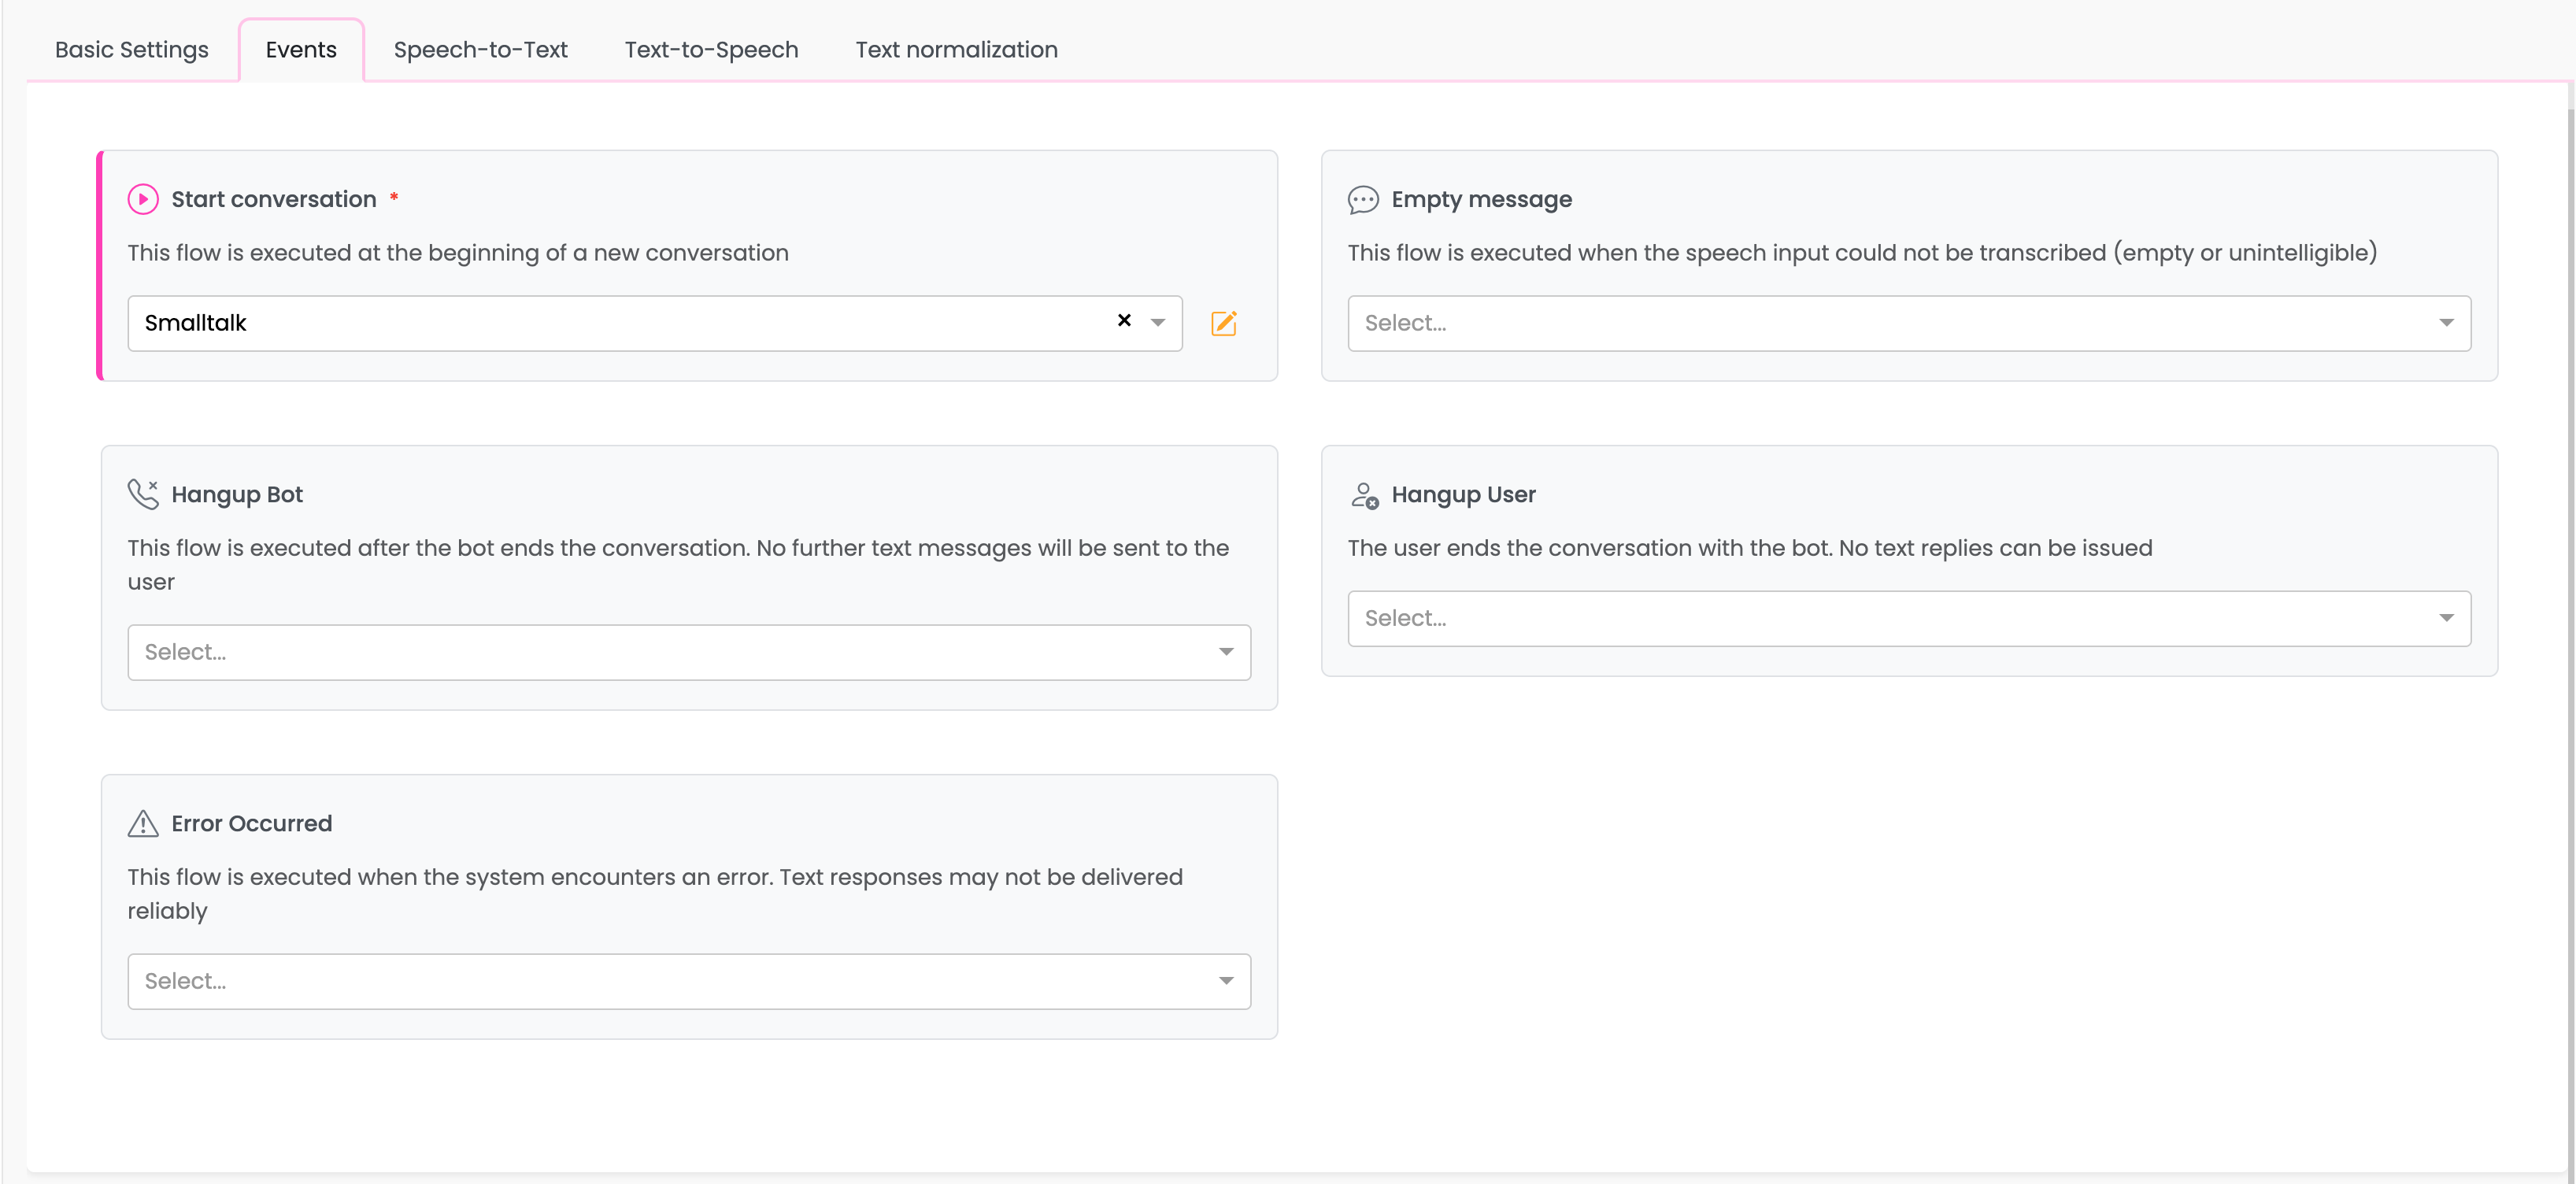Click the Smalltalk flow selection field
This screenshot has width=2576, height=1184.
pyautogui.click(x=655, y=323)
